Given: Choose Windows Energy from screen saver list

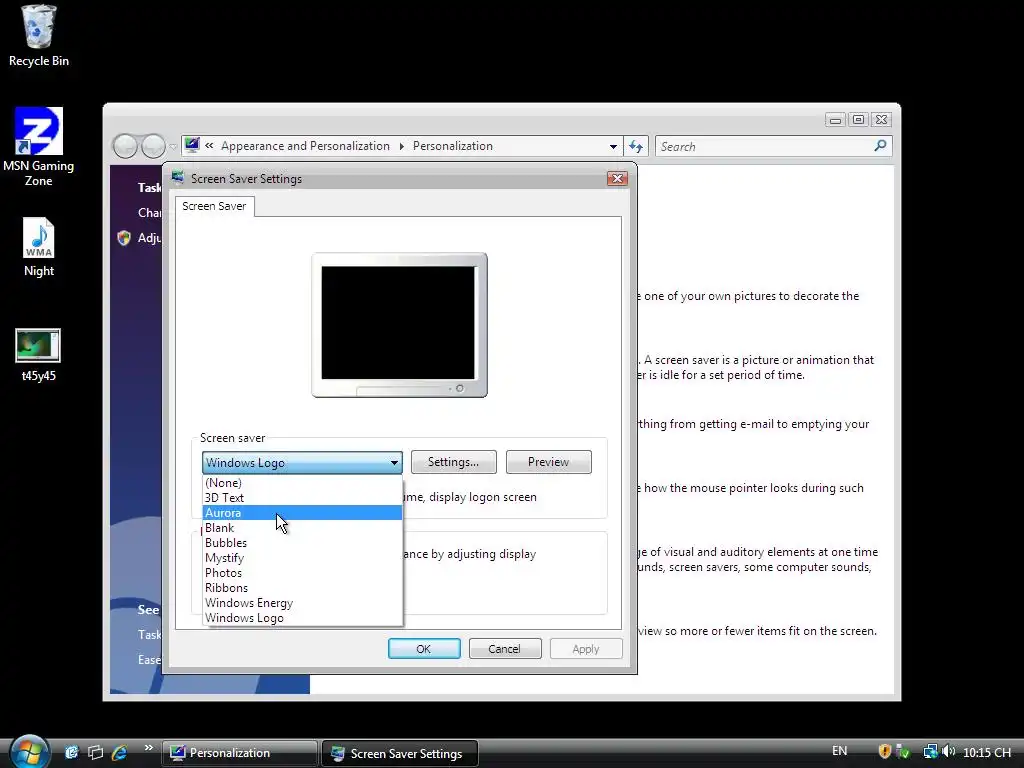Looking at the screenshot, I should tap(302, 603).
